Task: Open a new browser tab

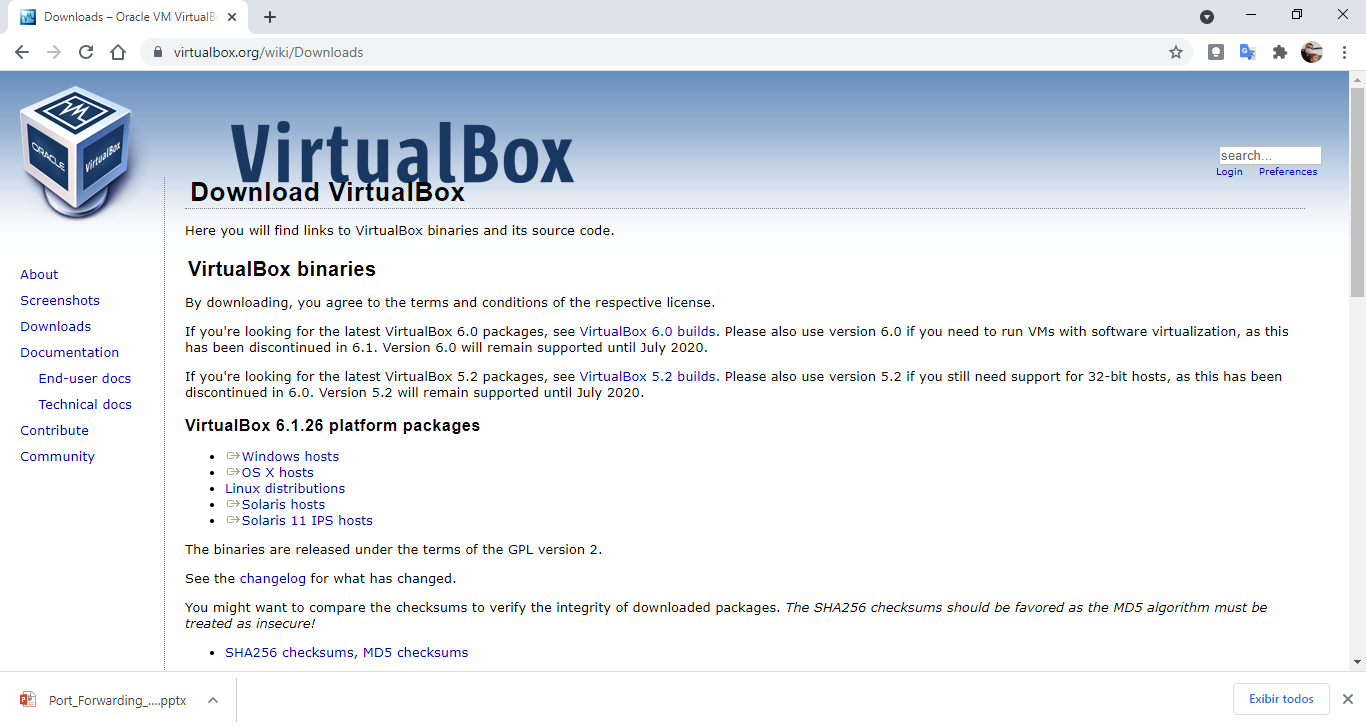Action: pos(270,17)
